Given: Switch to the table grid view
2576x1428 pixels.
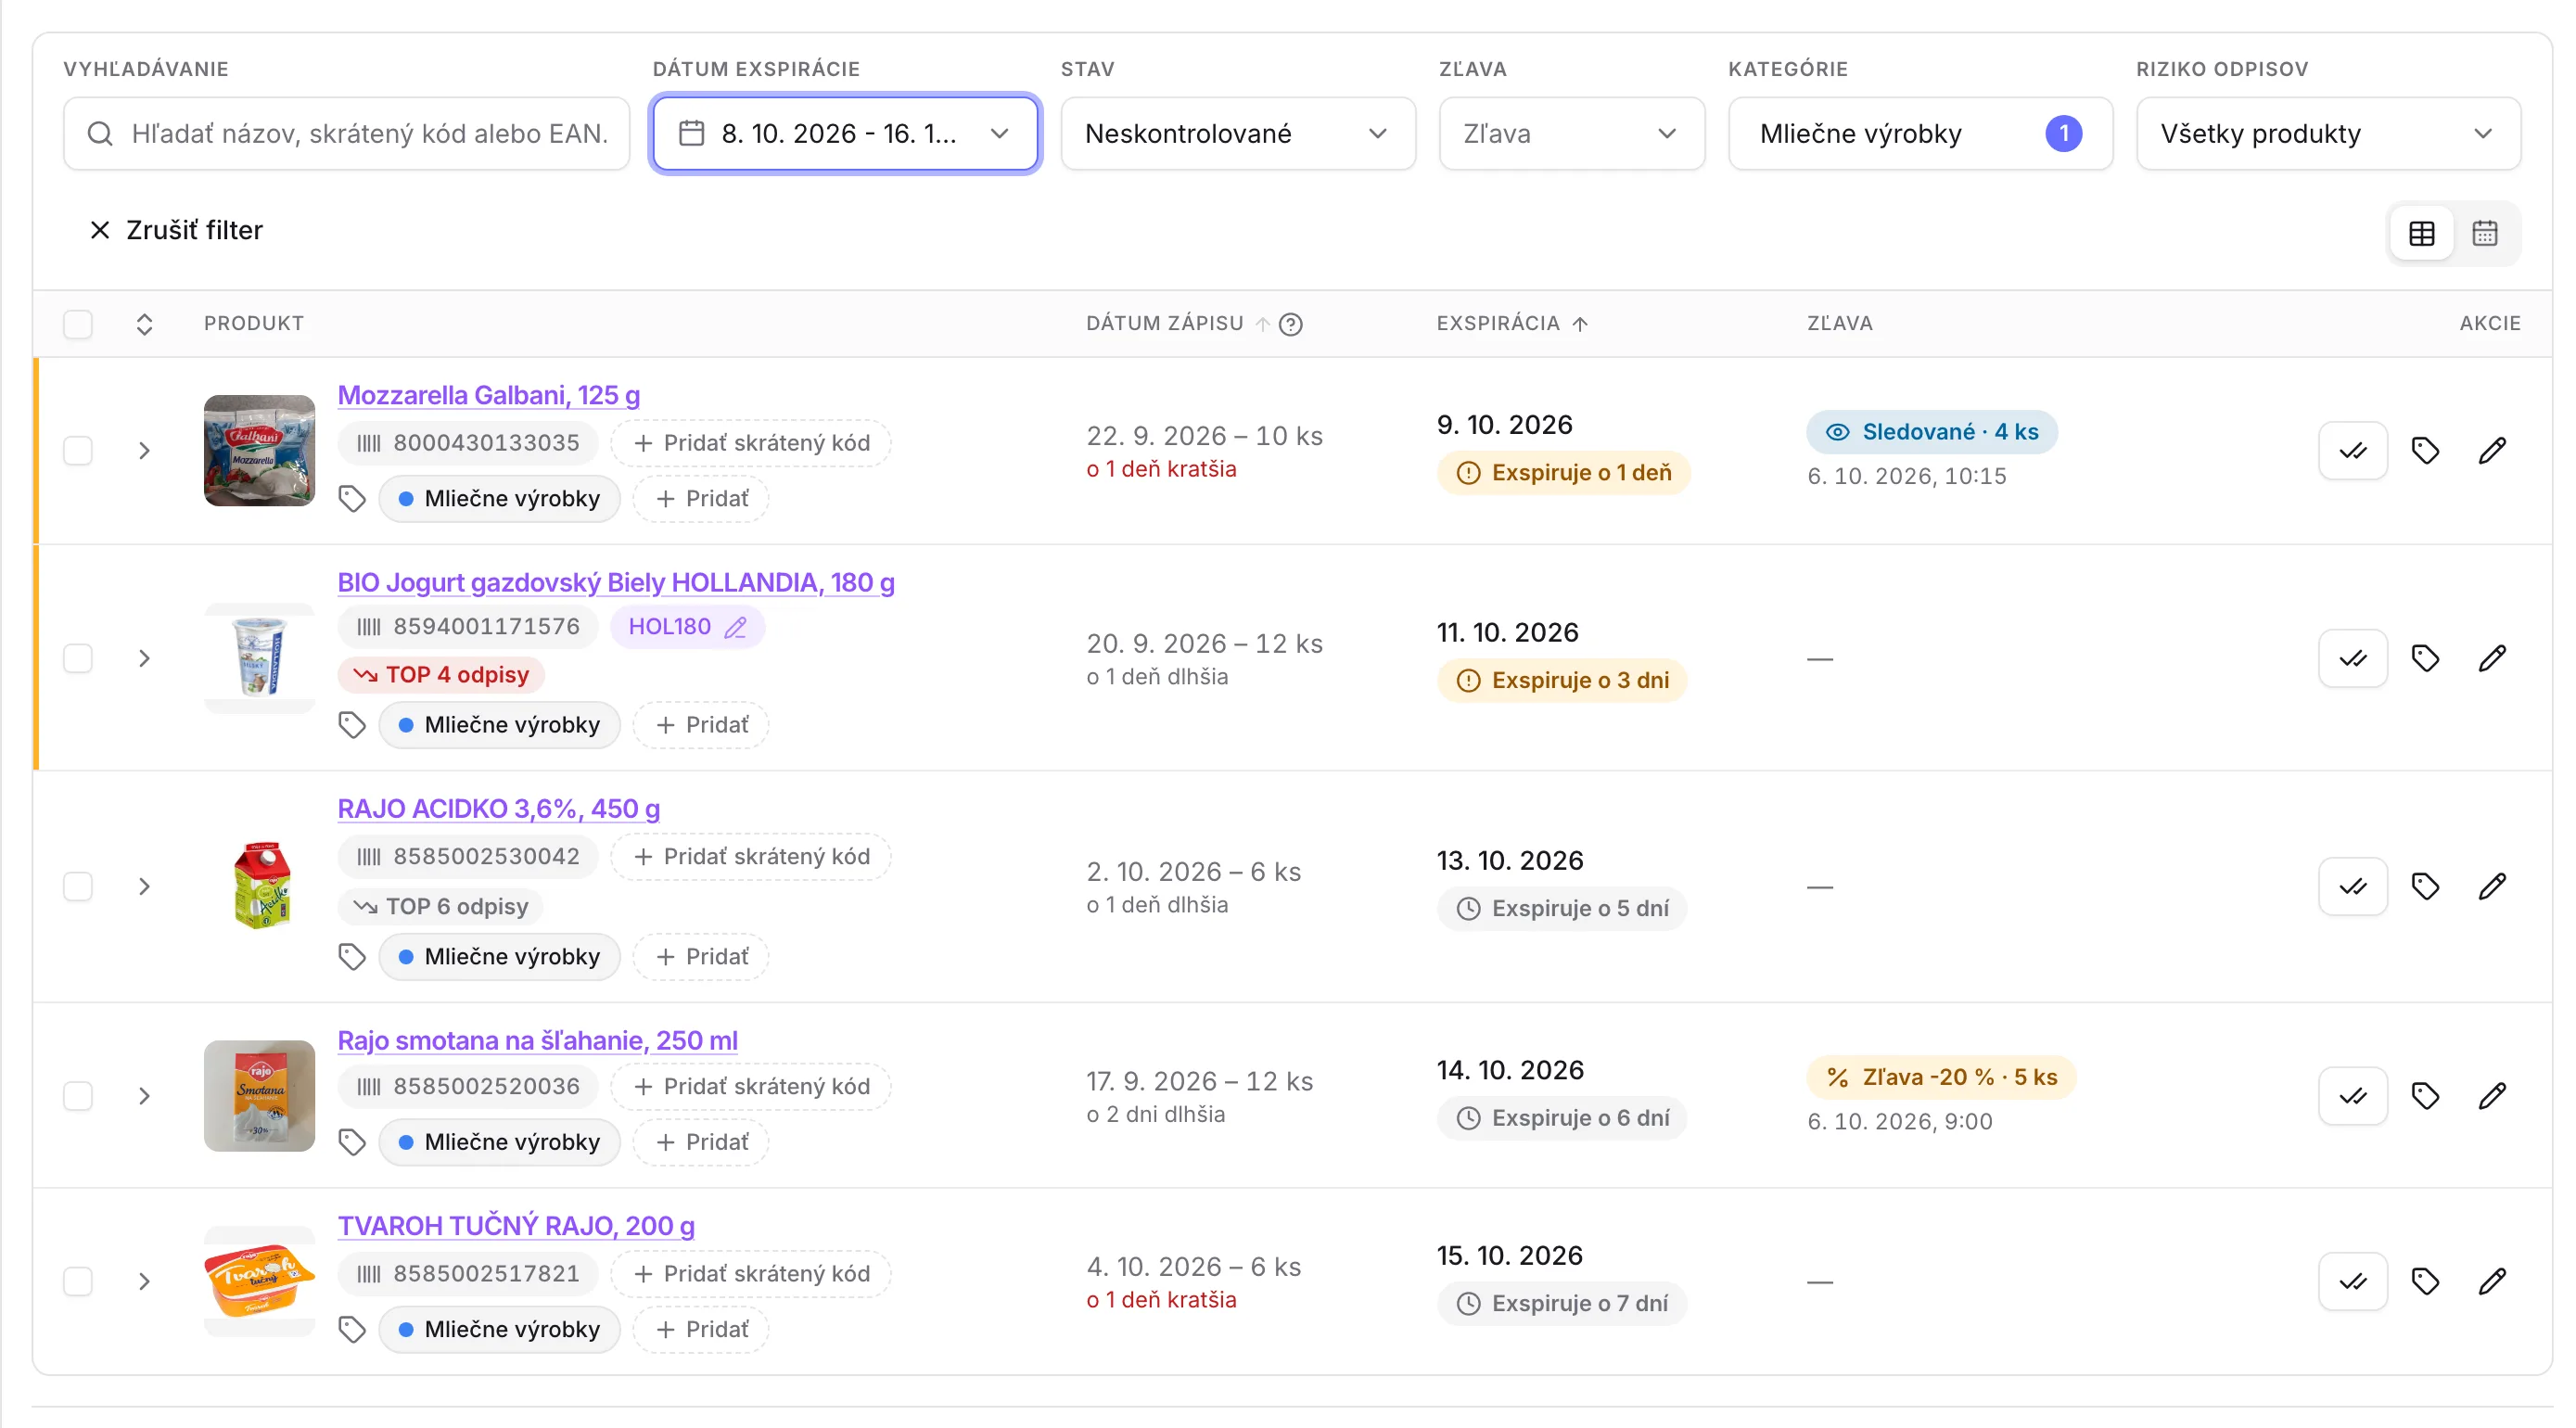Looking at the screenshot, I should click(x=2421, y=233).
